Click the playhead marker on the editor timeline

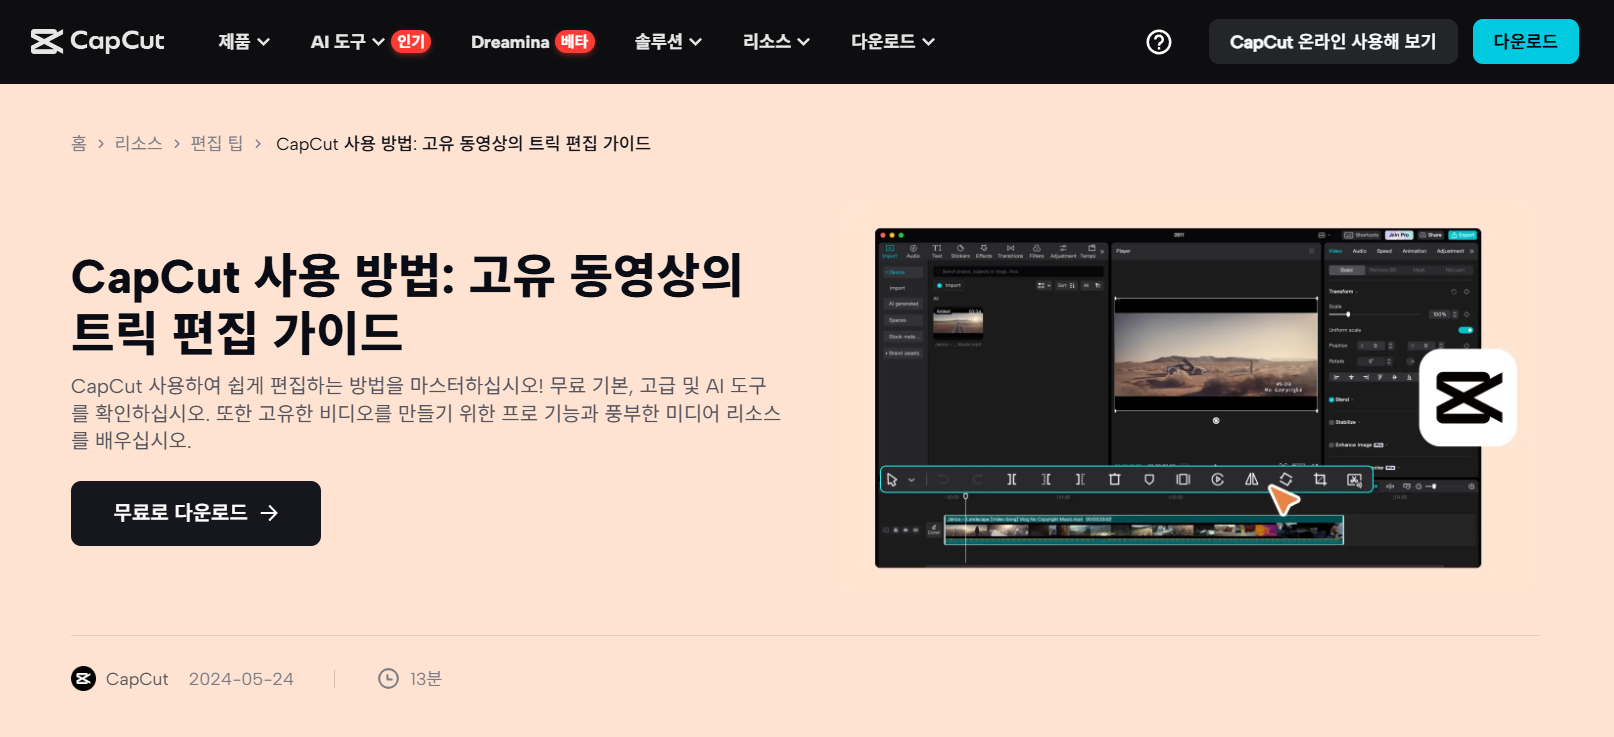[x=965, y=497]
